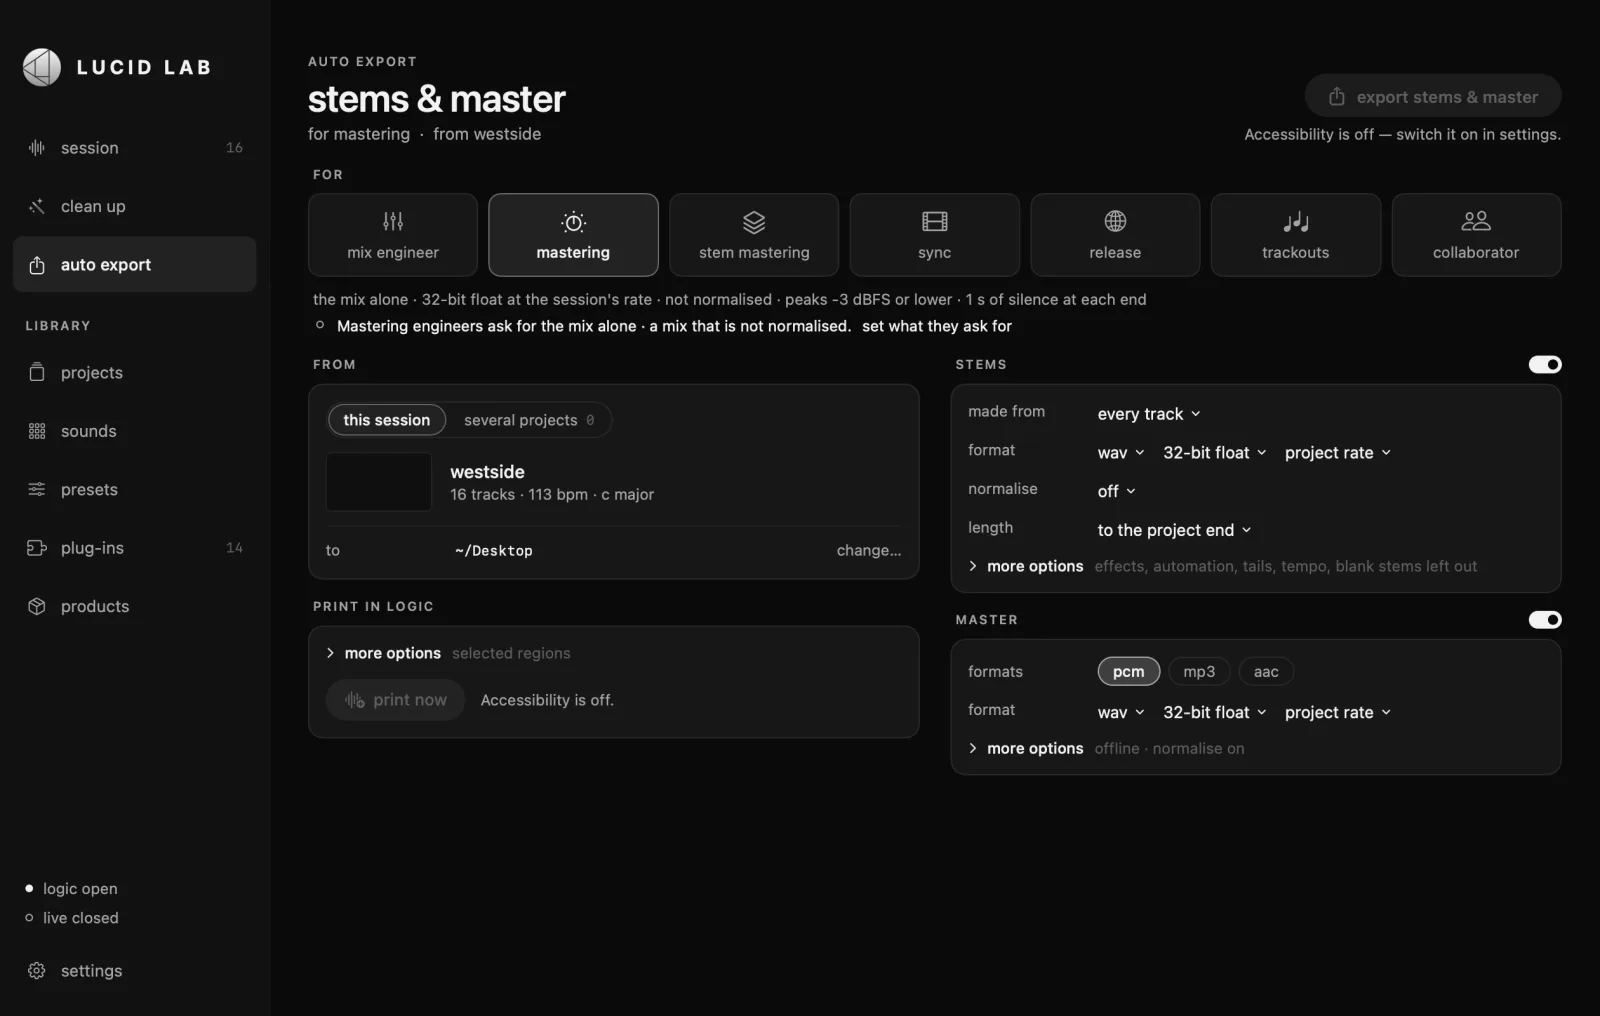Toggle the aac master format pill
The width and height of the screenshot is (1600, 1016).
[1266, 672]
